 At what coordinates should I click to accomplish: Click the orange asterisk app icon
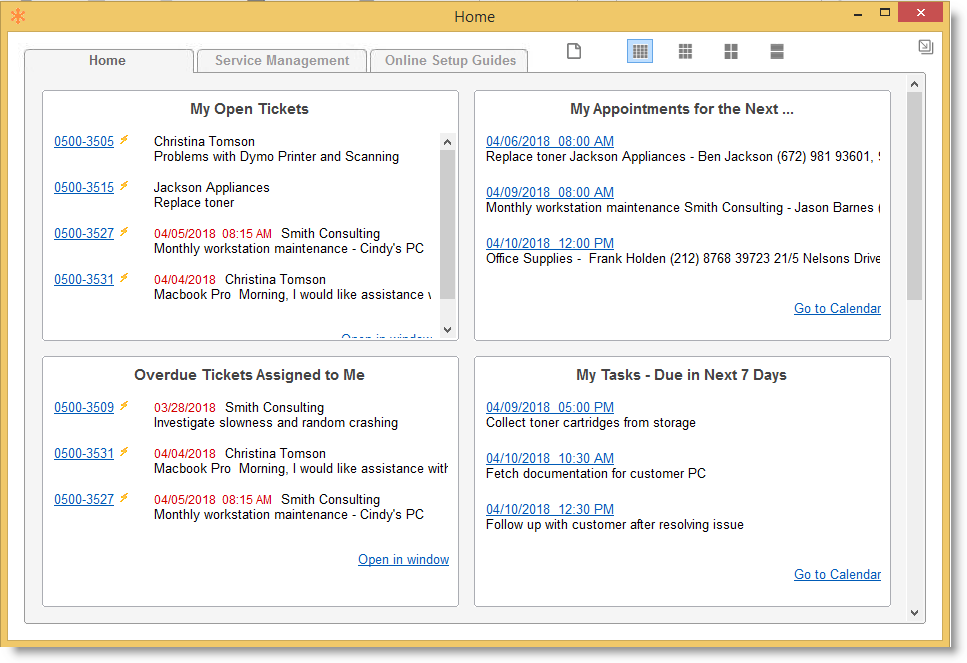click(18, 16)
